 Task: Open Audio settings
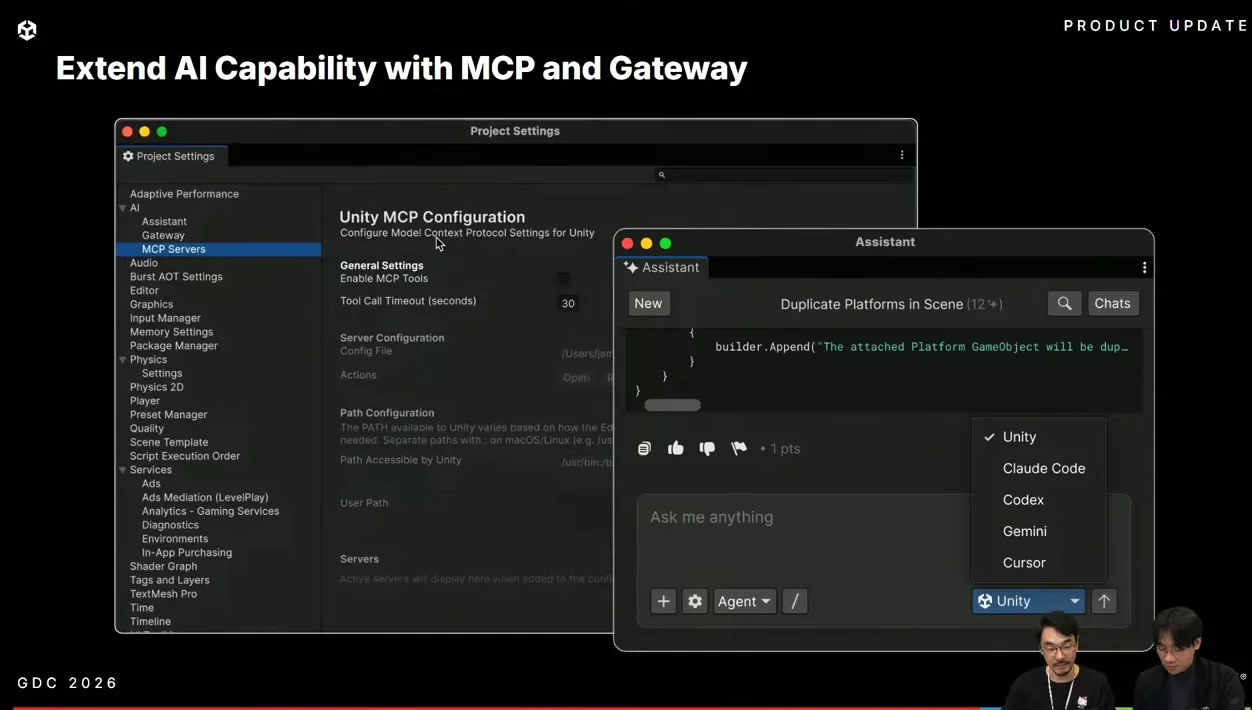pos(144,263)
